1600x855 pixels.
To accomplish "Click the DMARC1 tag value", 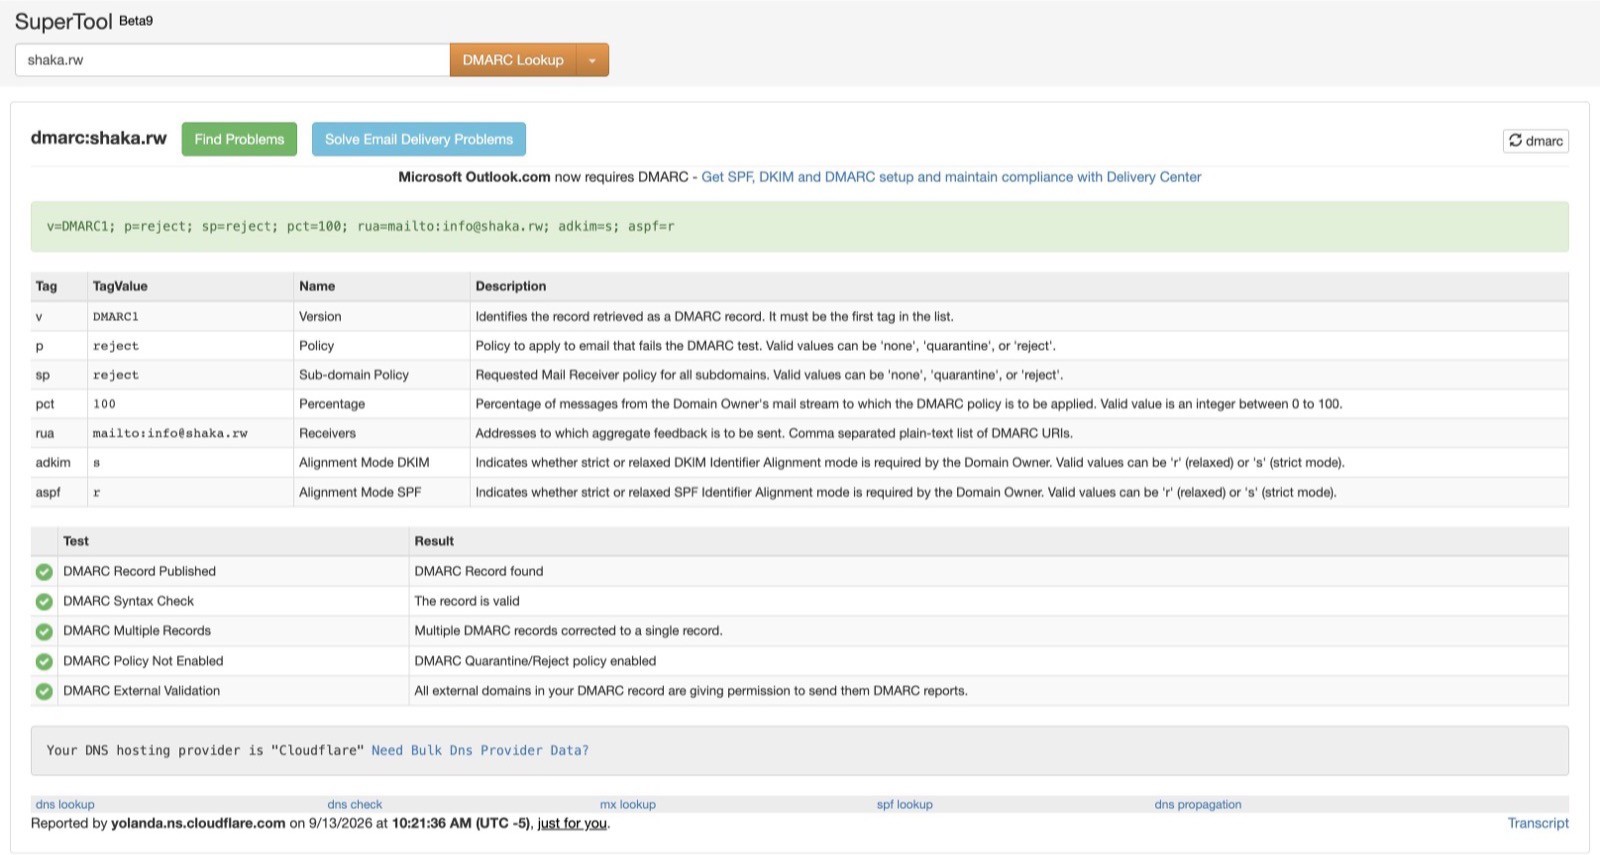I will (116, 317).
